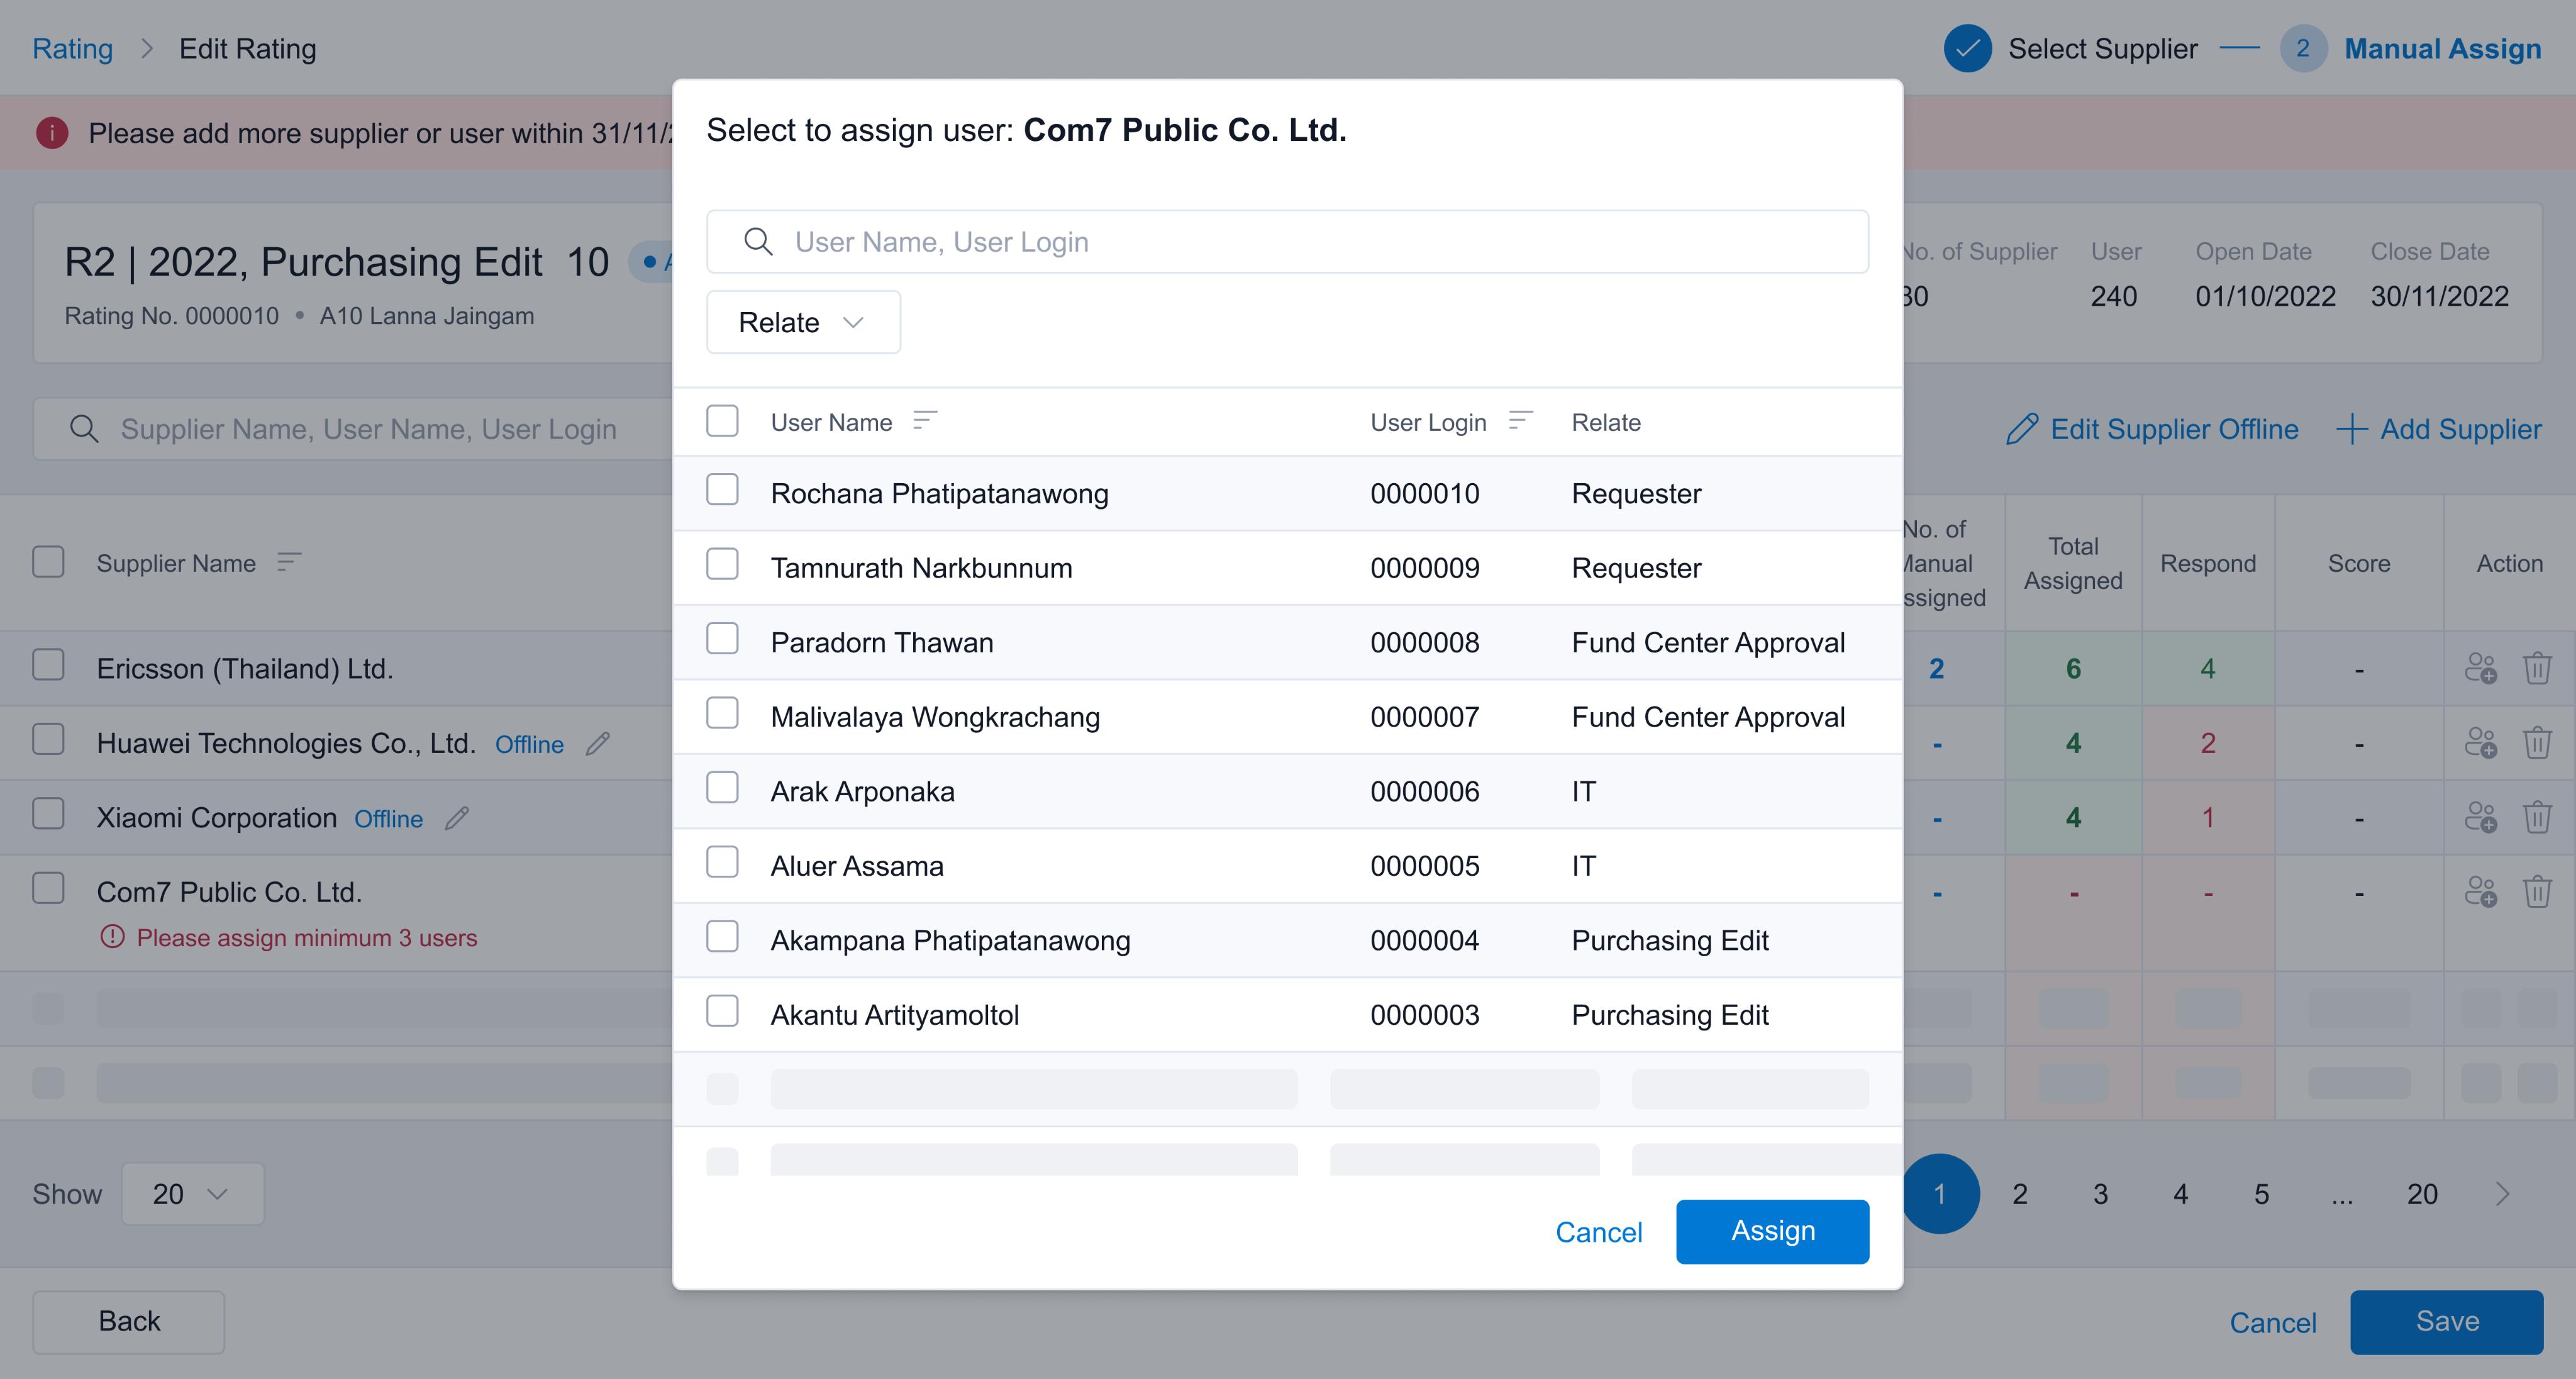
Task: Click the Select Supplier step checkmark icon
Action: (x=1967, y=48)
